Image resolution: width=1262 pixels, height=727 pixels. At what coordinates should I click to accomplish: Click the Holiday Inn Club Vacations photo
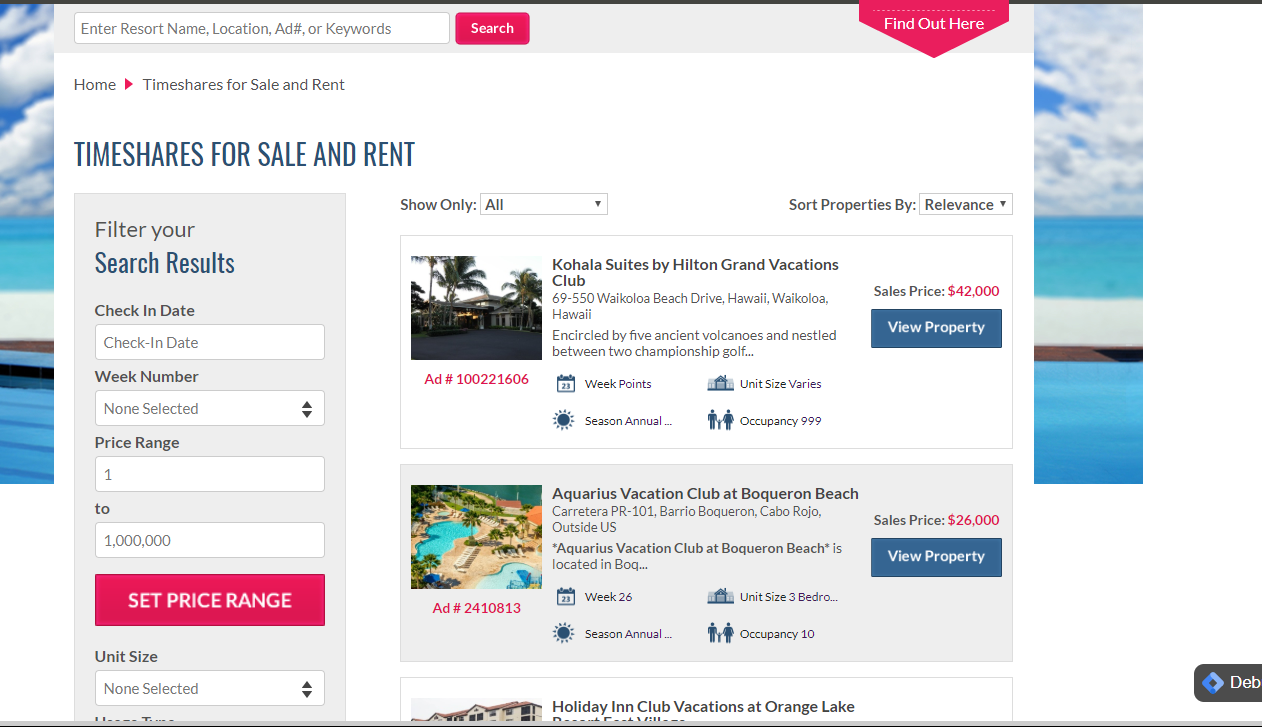(476, 712)
